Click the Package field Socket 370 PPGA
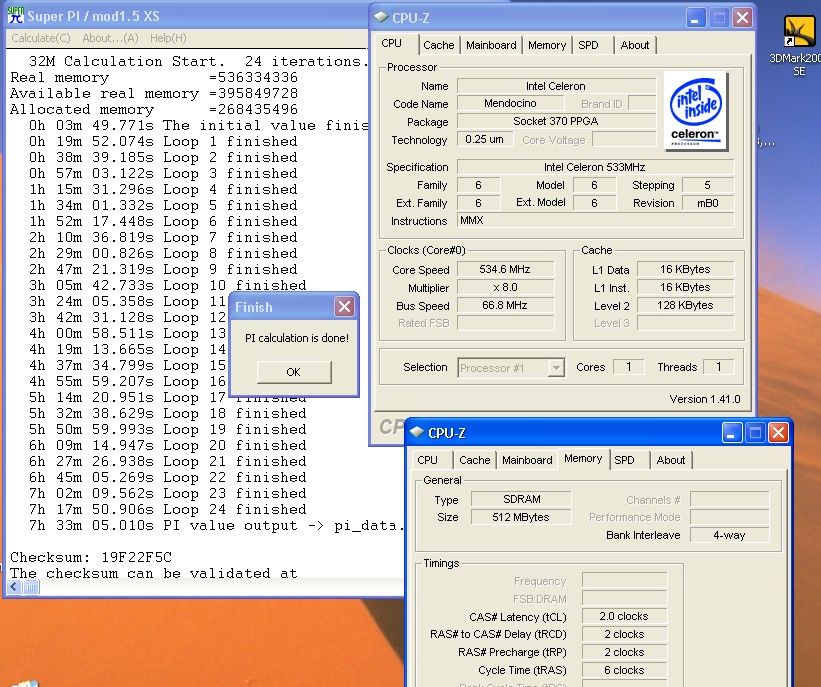Image resolution: width=821 pixels, height=687 pixels. pos(556,121)
